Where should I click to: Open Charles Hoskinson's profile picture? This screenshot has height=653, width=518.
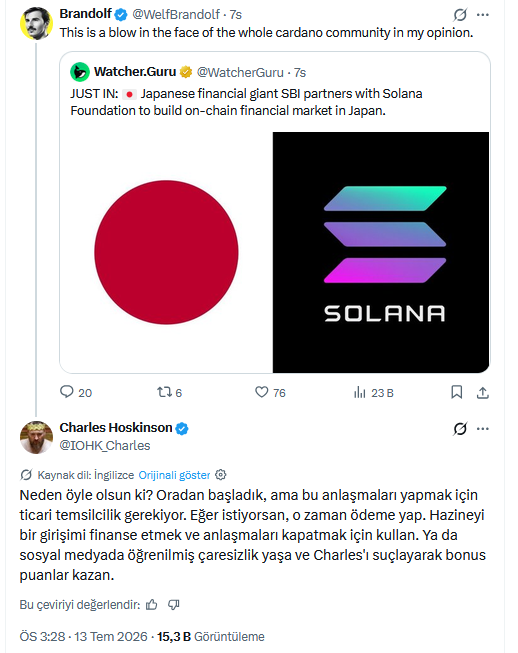(x=36, y=437)
